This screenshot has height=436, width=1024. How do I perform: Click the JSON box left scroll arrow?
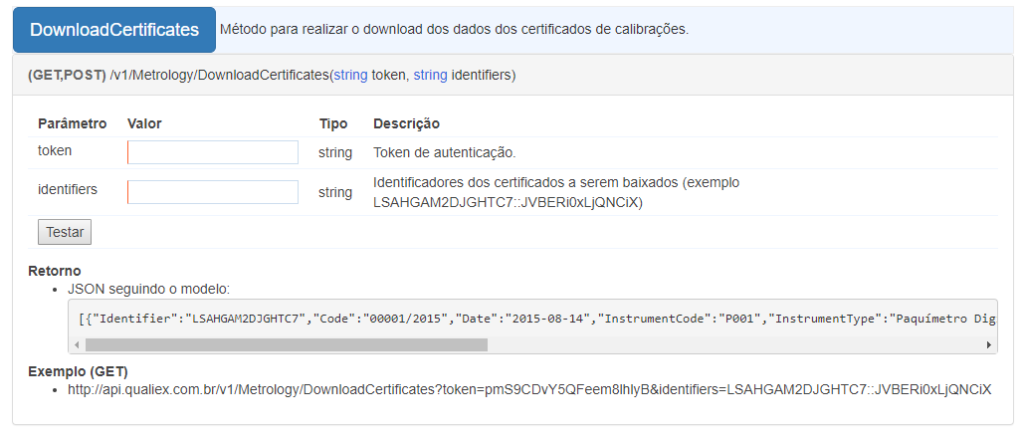pyautogui.click(x=76, y=345)
